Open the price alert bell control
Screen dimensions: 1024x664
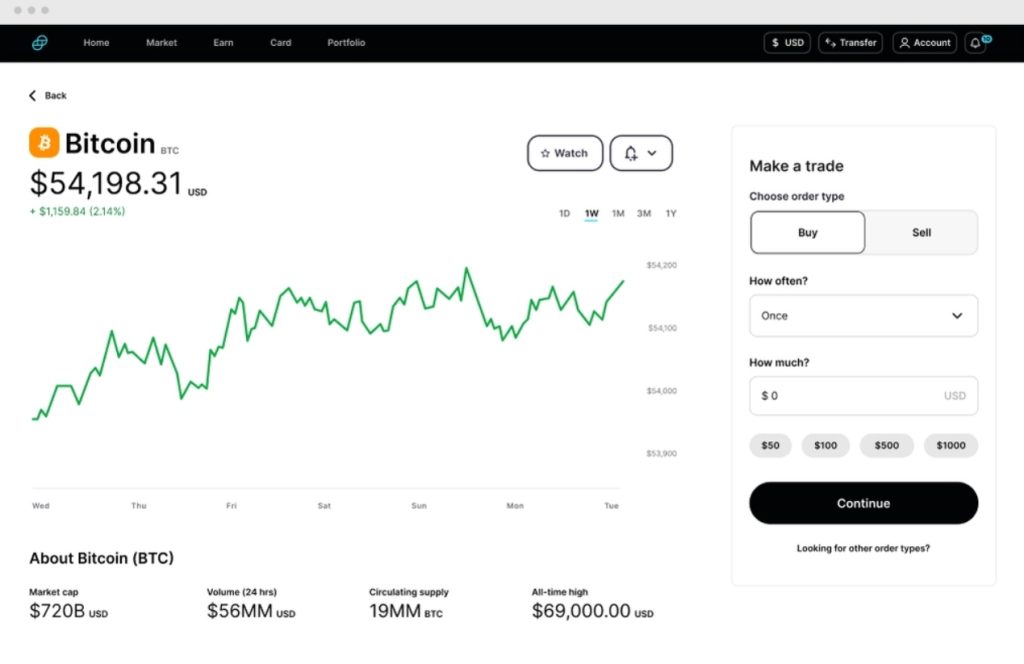(630, 153)
